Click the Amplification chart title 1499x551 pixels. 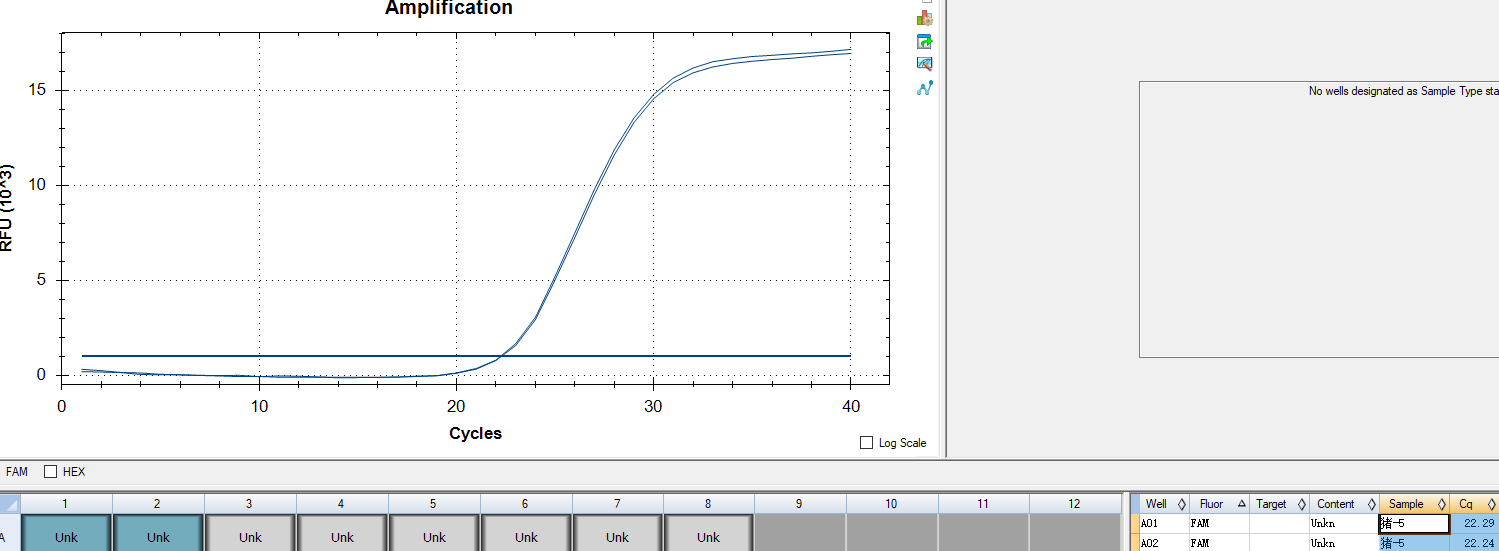[x=449, y=8]
